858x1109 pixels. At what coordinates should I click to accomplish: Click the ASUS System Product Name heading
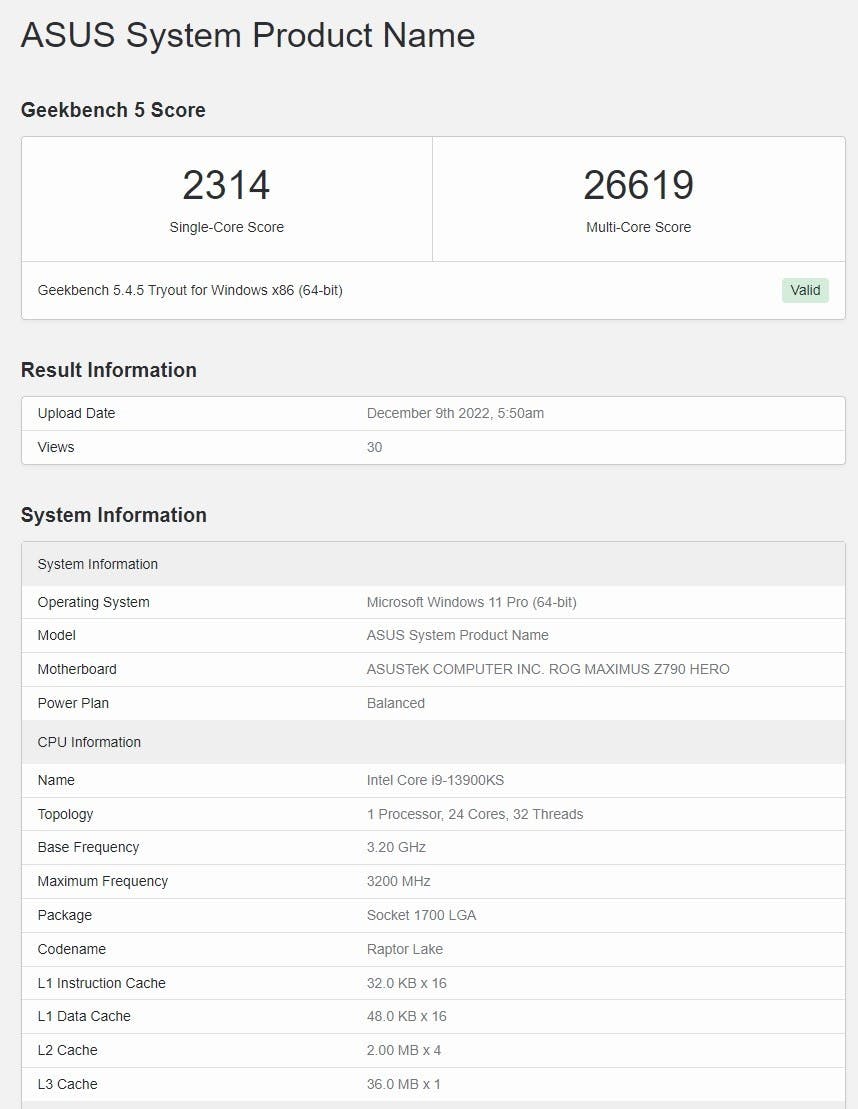[x=248, y=35]
